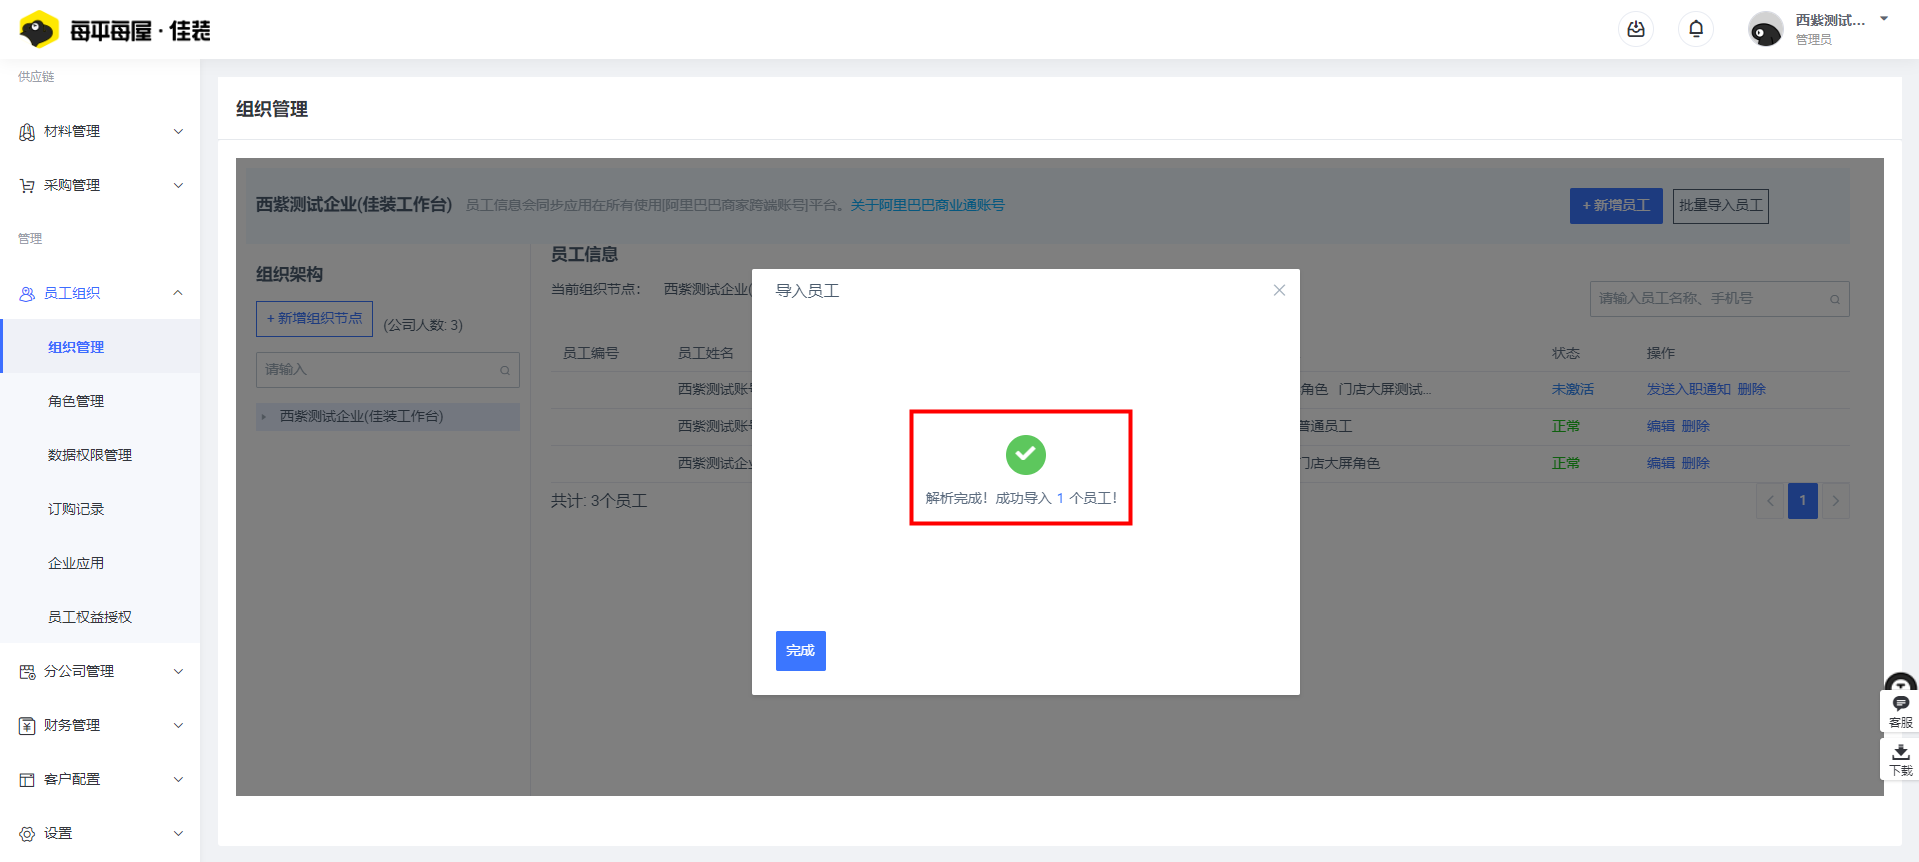The image size is (1919, 862).
Task: Toggle the 采购管理 chevron
Action: [178, 185]
